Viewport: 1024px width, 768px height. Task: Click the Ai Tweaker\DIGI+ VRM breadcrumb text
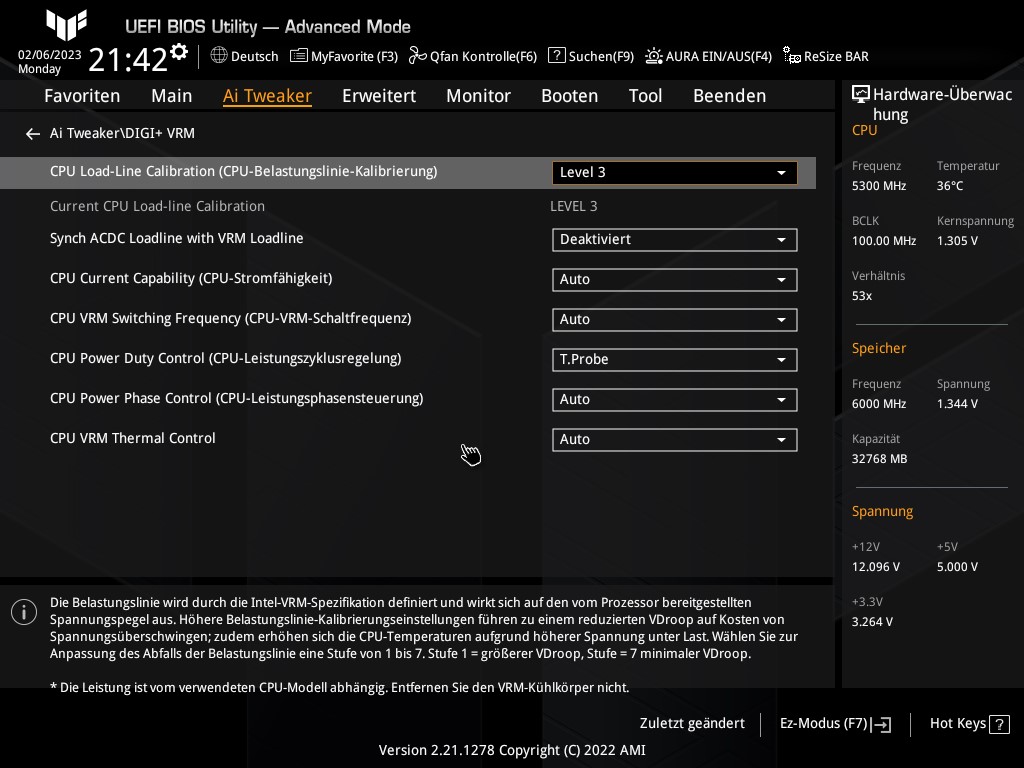pos(122,133)
